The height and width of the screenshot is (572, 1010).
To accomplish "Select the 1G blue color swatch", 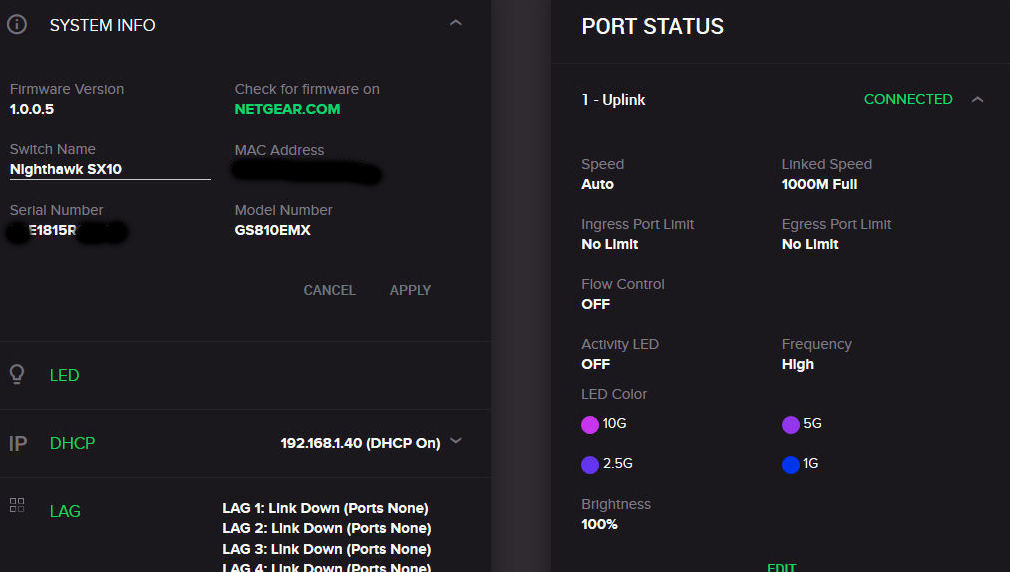I will tap(791, 464).
